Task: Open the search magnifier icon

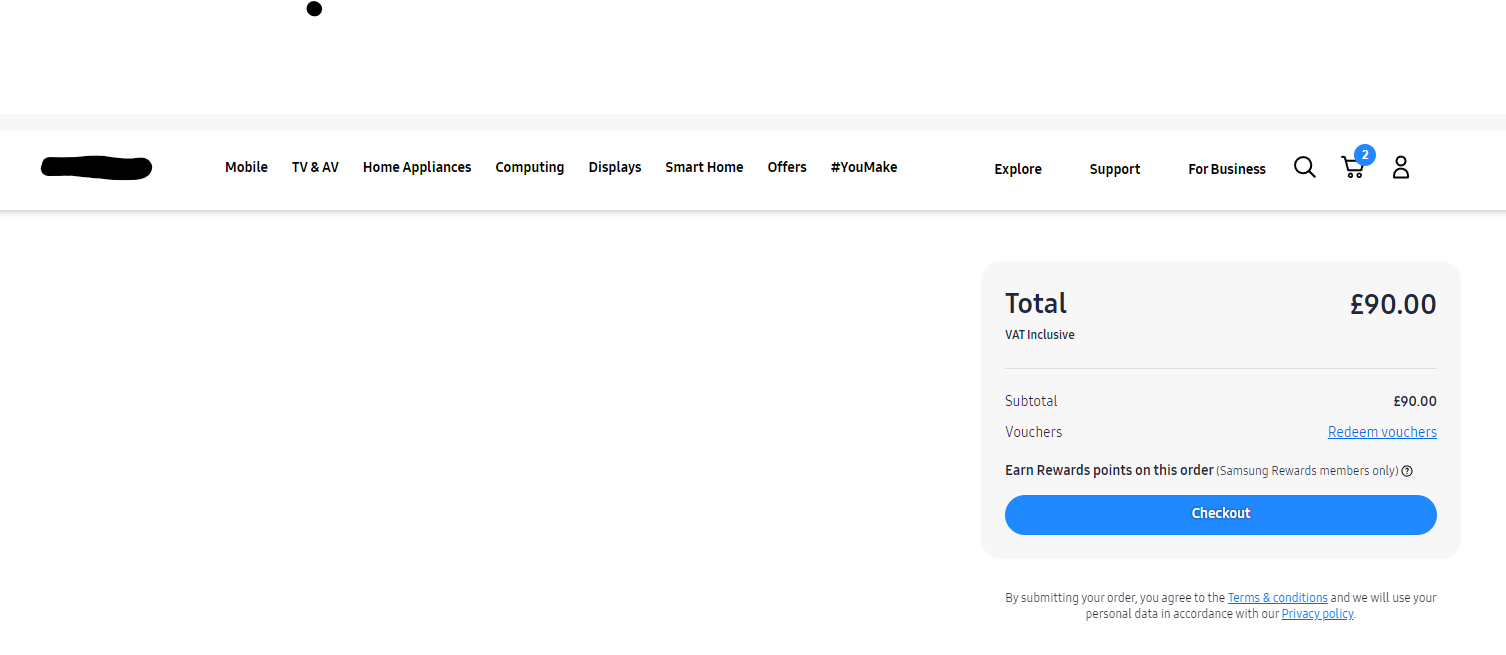Action: click(x=1304, y=167)
